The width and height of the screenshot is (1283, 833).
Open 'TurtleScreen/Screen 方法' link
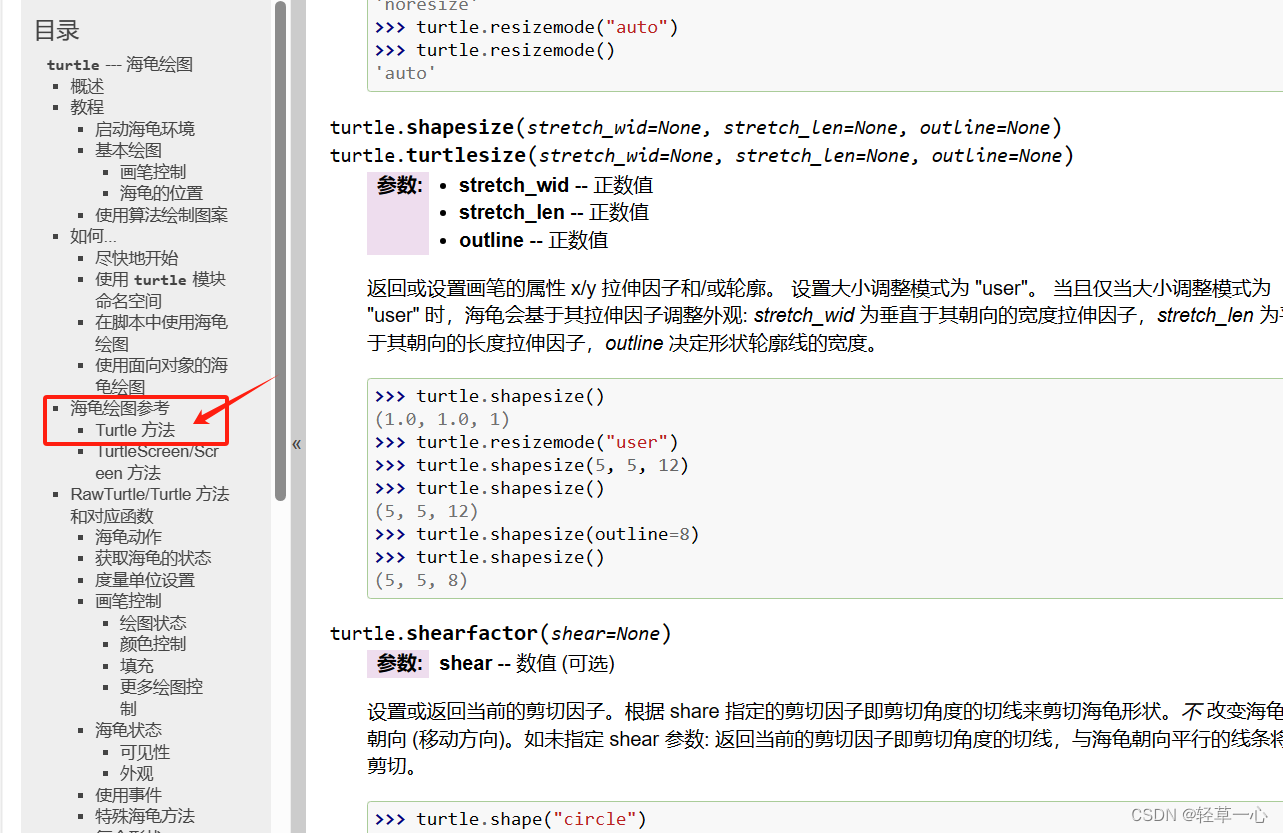click(157, 462)
